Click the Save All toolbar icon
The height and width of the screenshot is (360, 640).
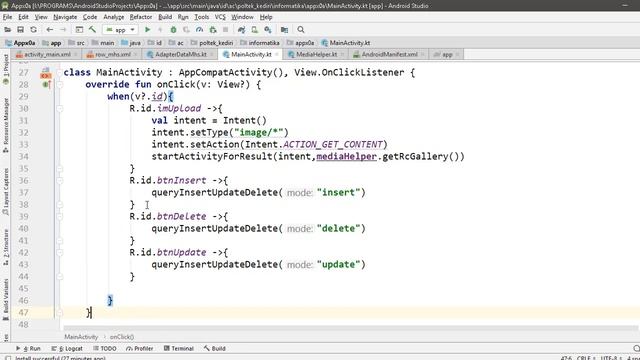(x=20, y=30)
